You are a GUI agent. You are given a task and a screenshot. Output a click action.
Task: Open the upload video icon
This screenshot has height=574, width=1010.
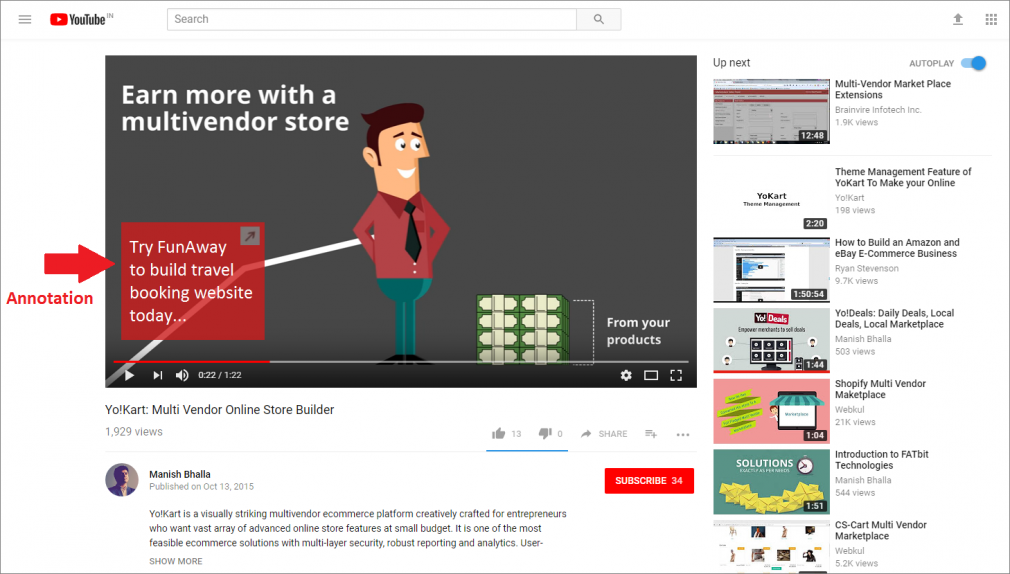[958, 19]
